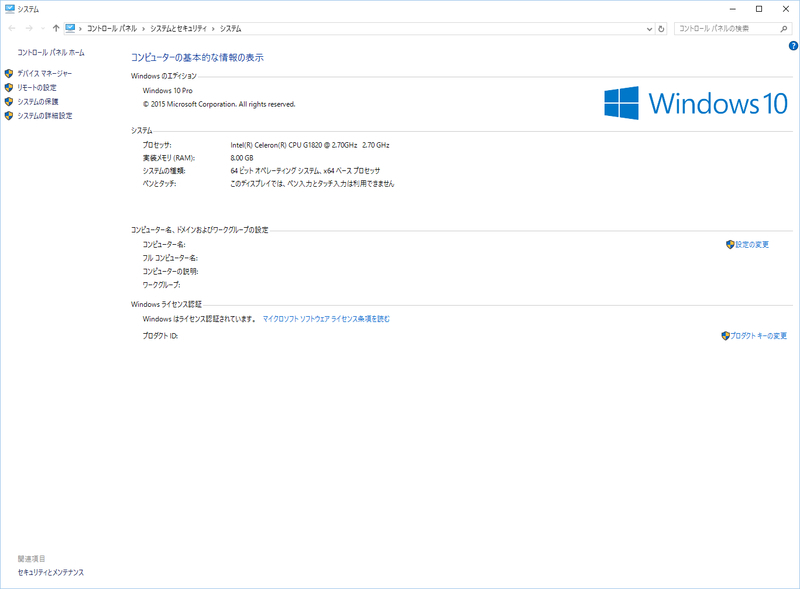The image size is (800, 589).
Task: Click system icon in title bar
Action: tap(9, 9)
